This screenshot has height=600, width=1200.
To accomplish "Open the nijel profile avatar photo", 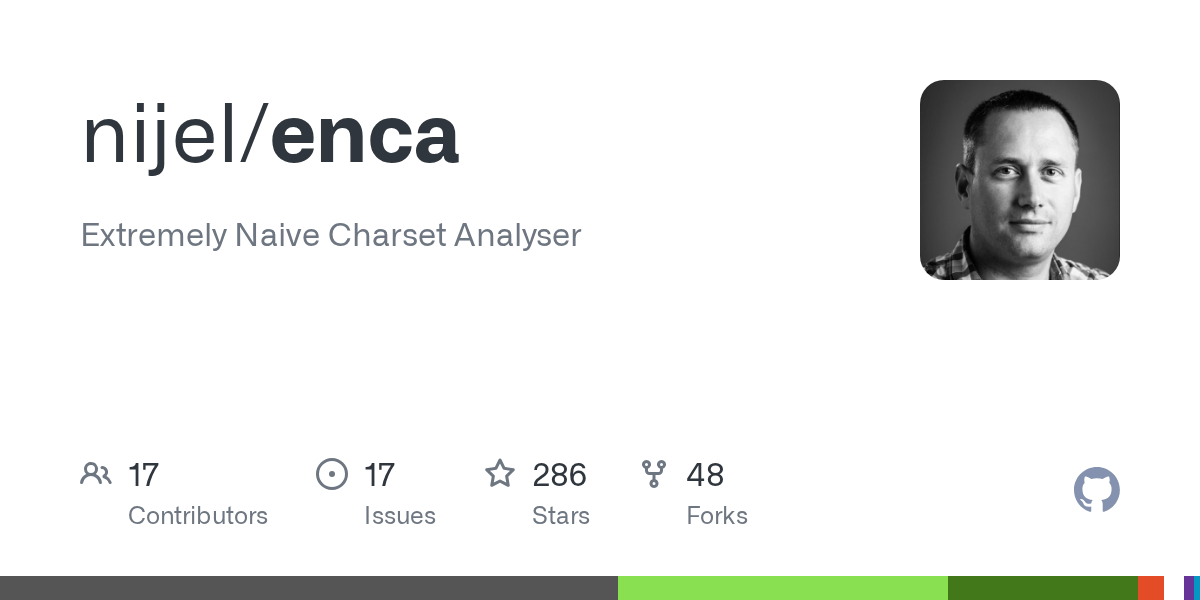I will pos(1020,180).
